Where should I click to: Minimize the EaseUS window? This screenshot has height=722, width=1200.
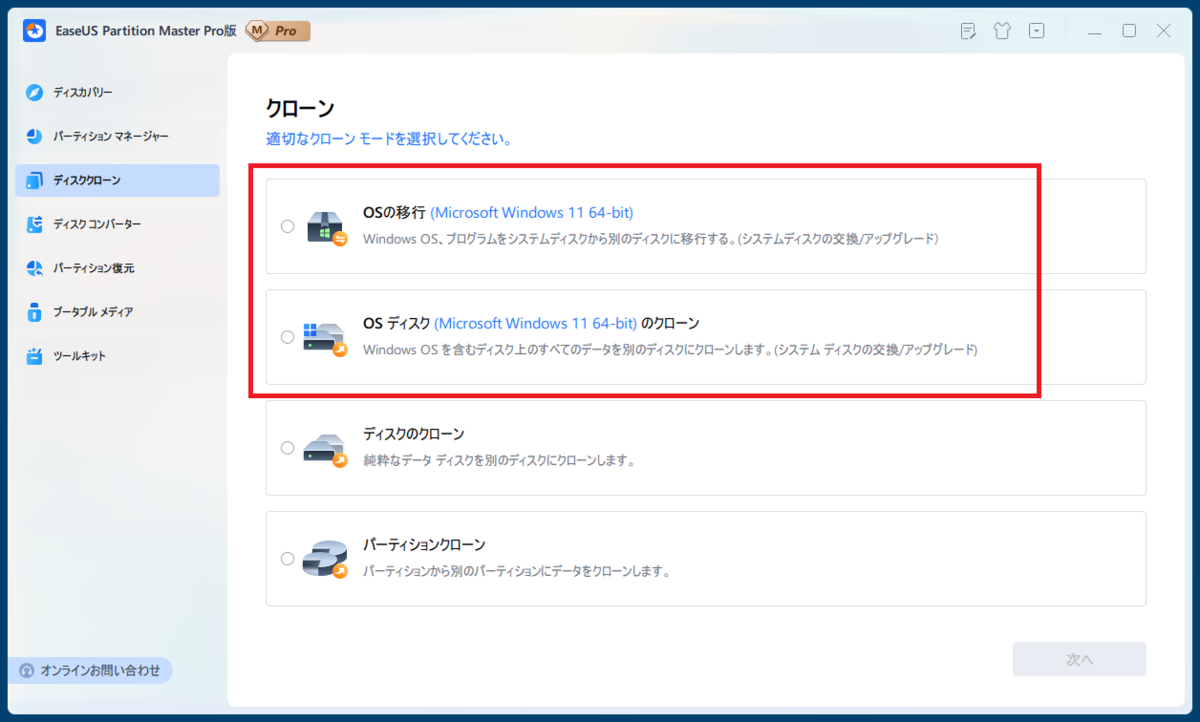click(1095, 31)
